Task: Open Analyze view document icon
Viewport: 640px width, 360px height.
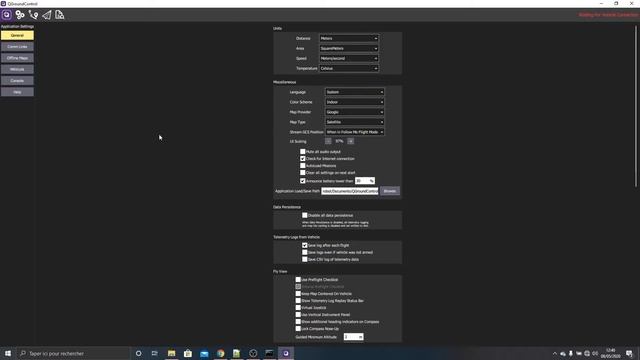Action: click(60, 15)
